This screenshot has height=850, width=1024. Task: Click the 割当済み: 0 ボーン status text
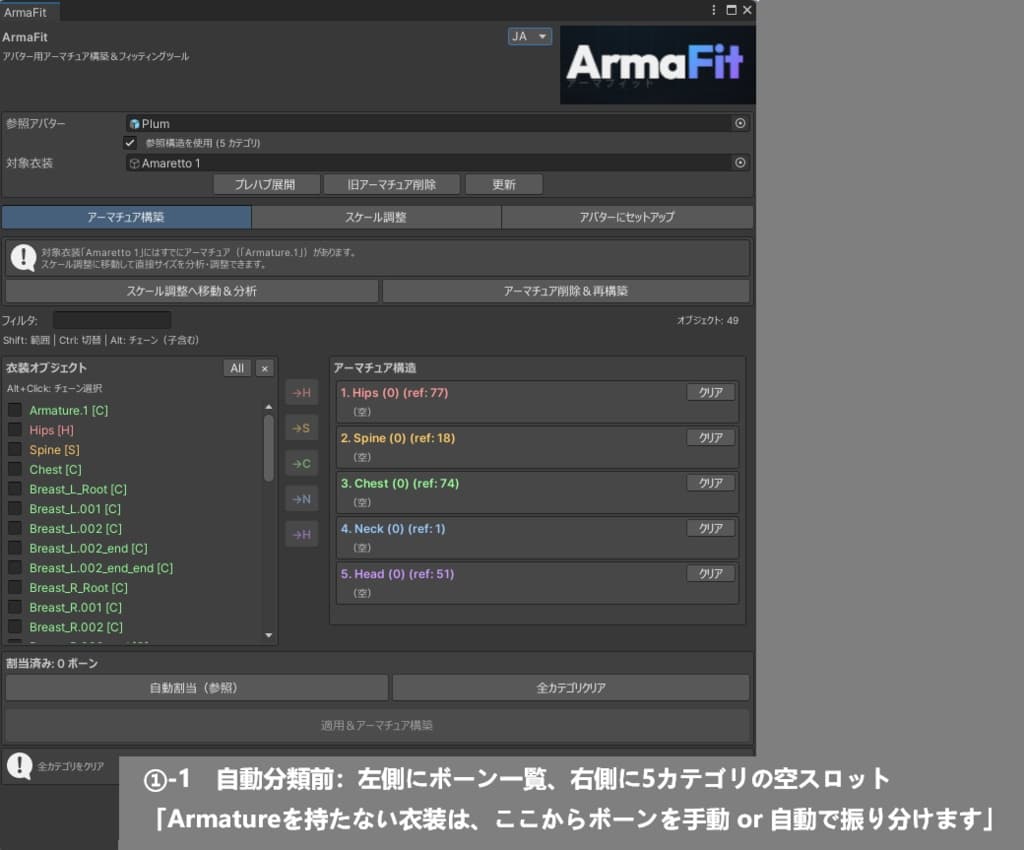[52, 663]
